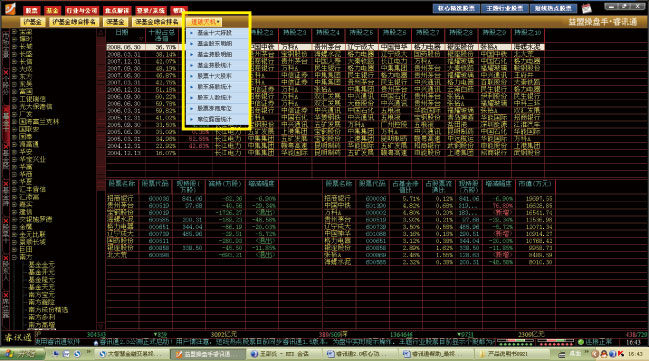
Task: Click the Sogou browser quick launch icon
Action: (x=77, y=354)
